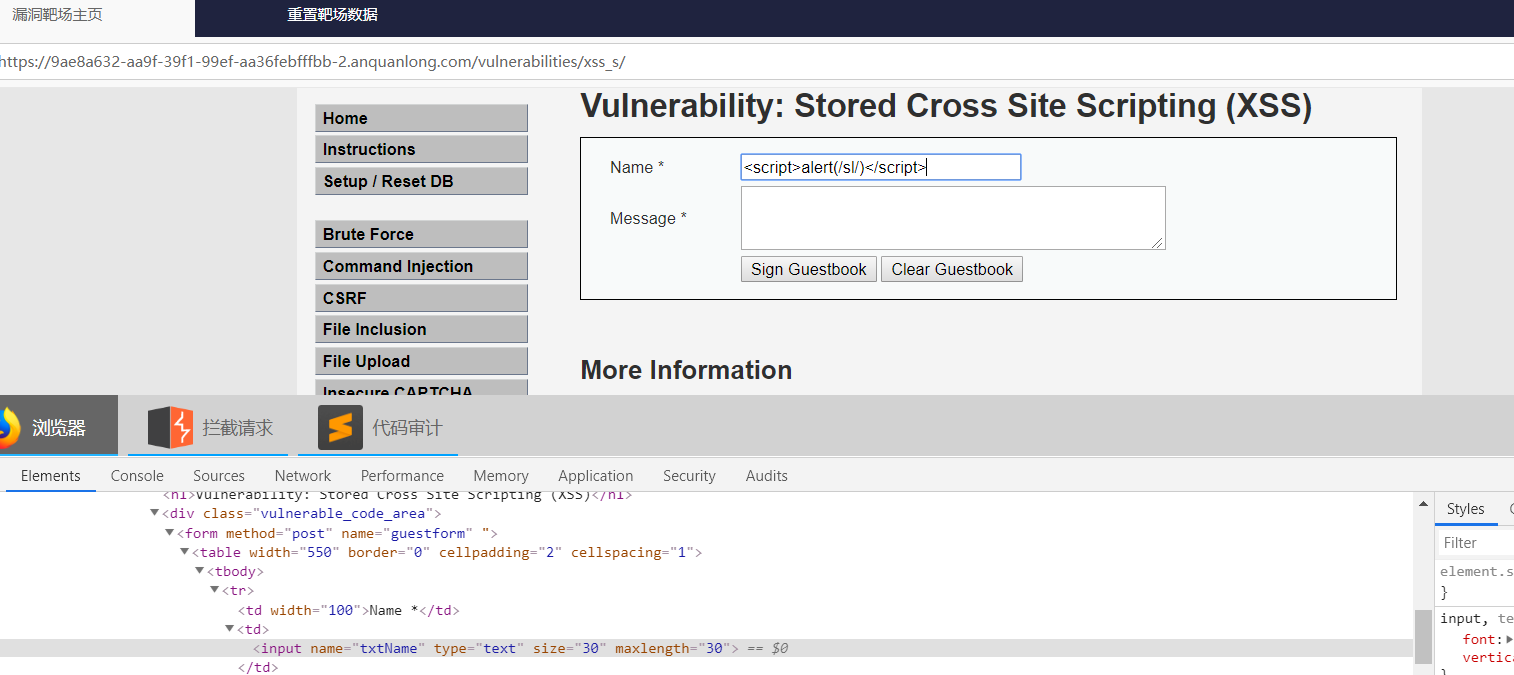Collapse the table element node
This screenshot has width=1514, height=675.
[x=185, y=552]
